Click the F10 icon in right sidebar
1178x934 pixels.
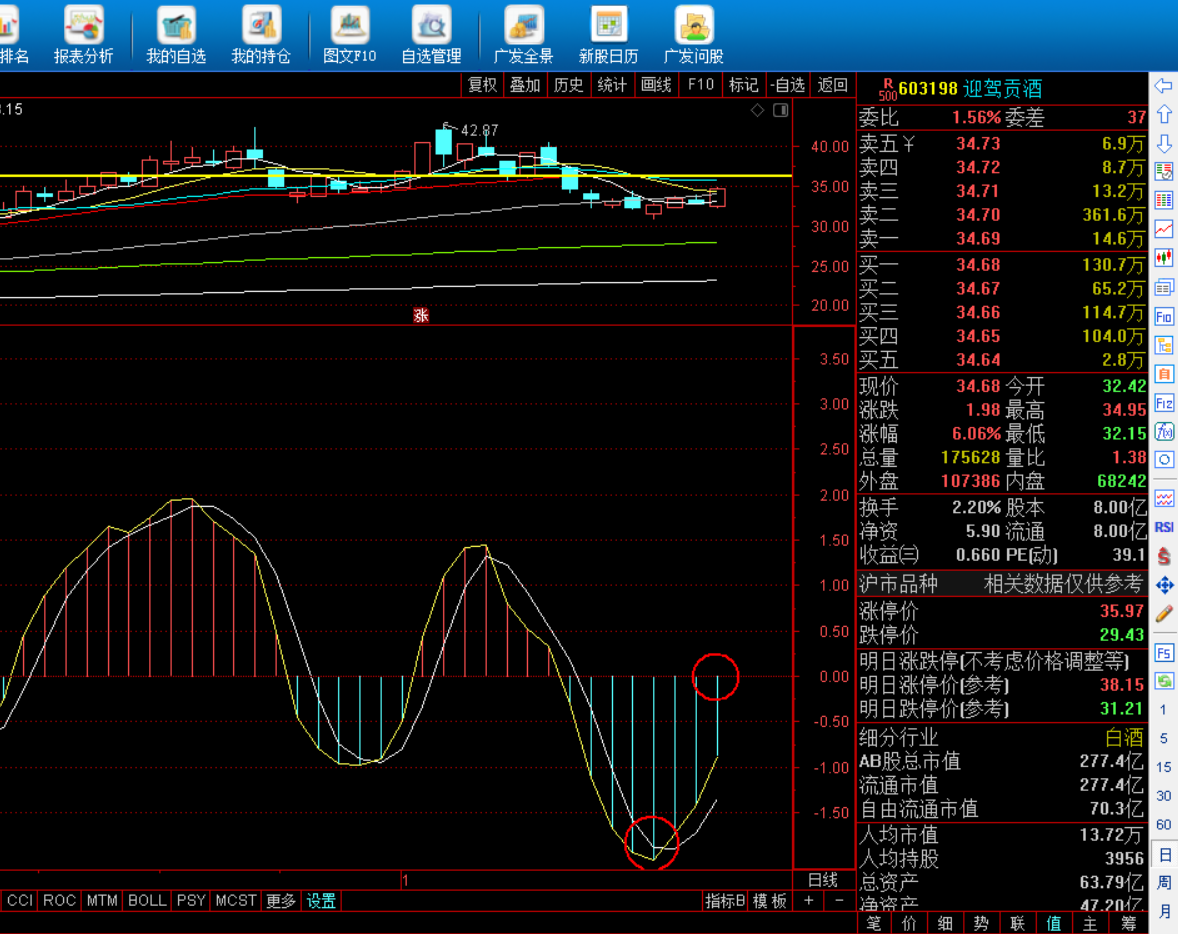pos(1164,316)
